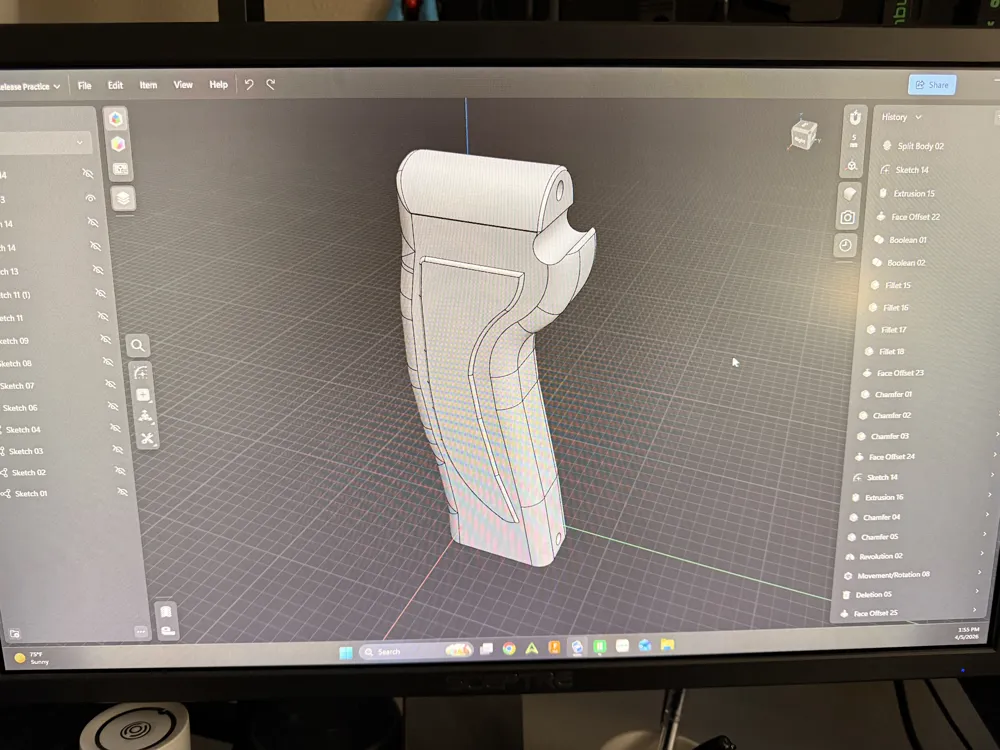Redo the last undone action

(x=270, y=84)
